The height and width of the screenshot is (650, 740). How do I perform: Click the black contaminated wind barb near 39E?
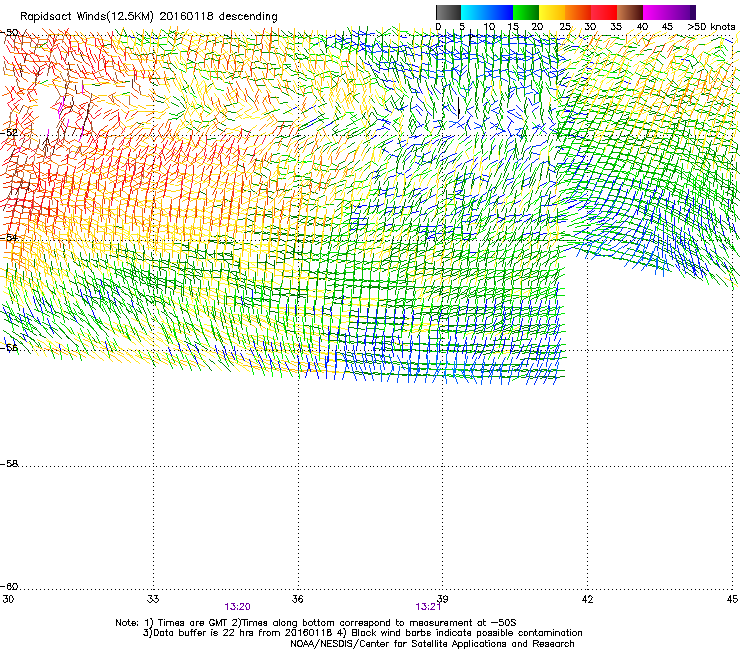point(459,108)
